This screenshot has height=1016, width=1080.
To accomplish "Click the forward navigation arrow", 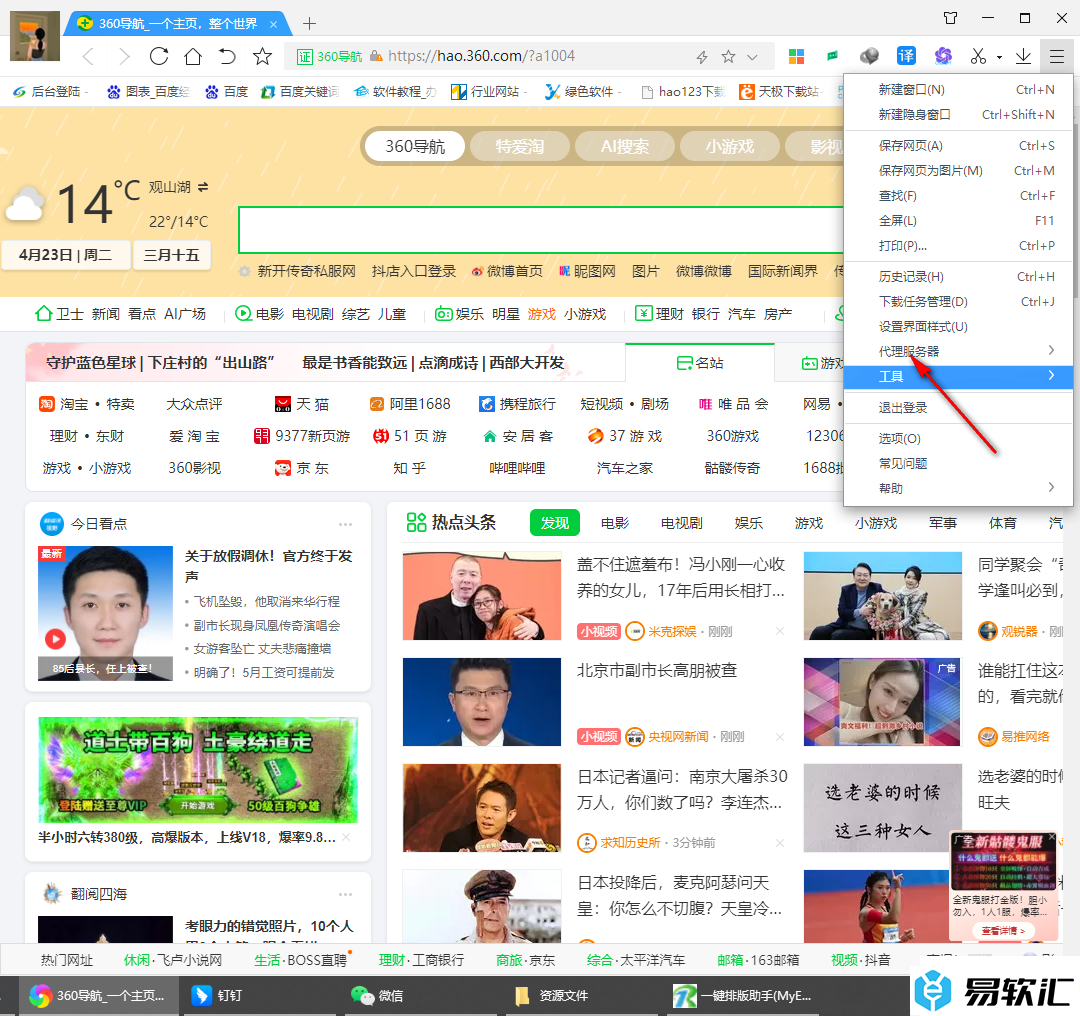I will [123, 56].
